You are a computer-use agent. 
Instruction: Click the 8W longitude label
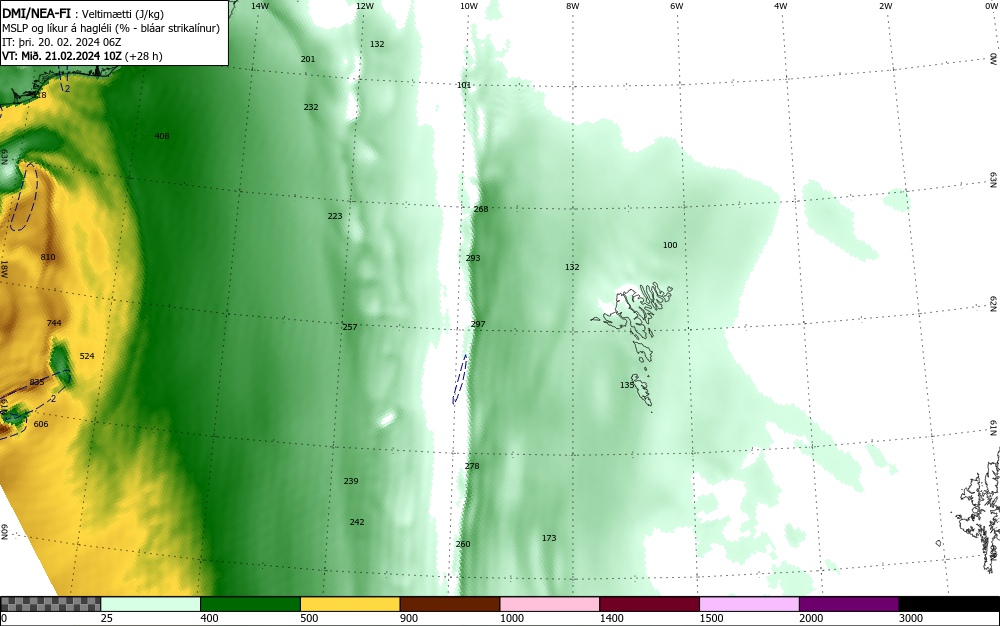573,6
